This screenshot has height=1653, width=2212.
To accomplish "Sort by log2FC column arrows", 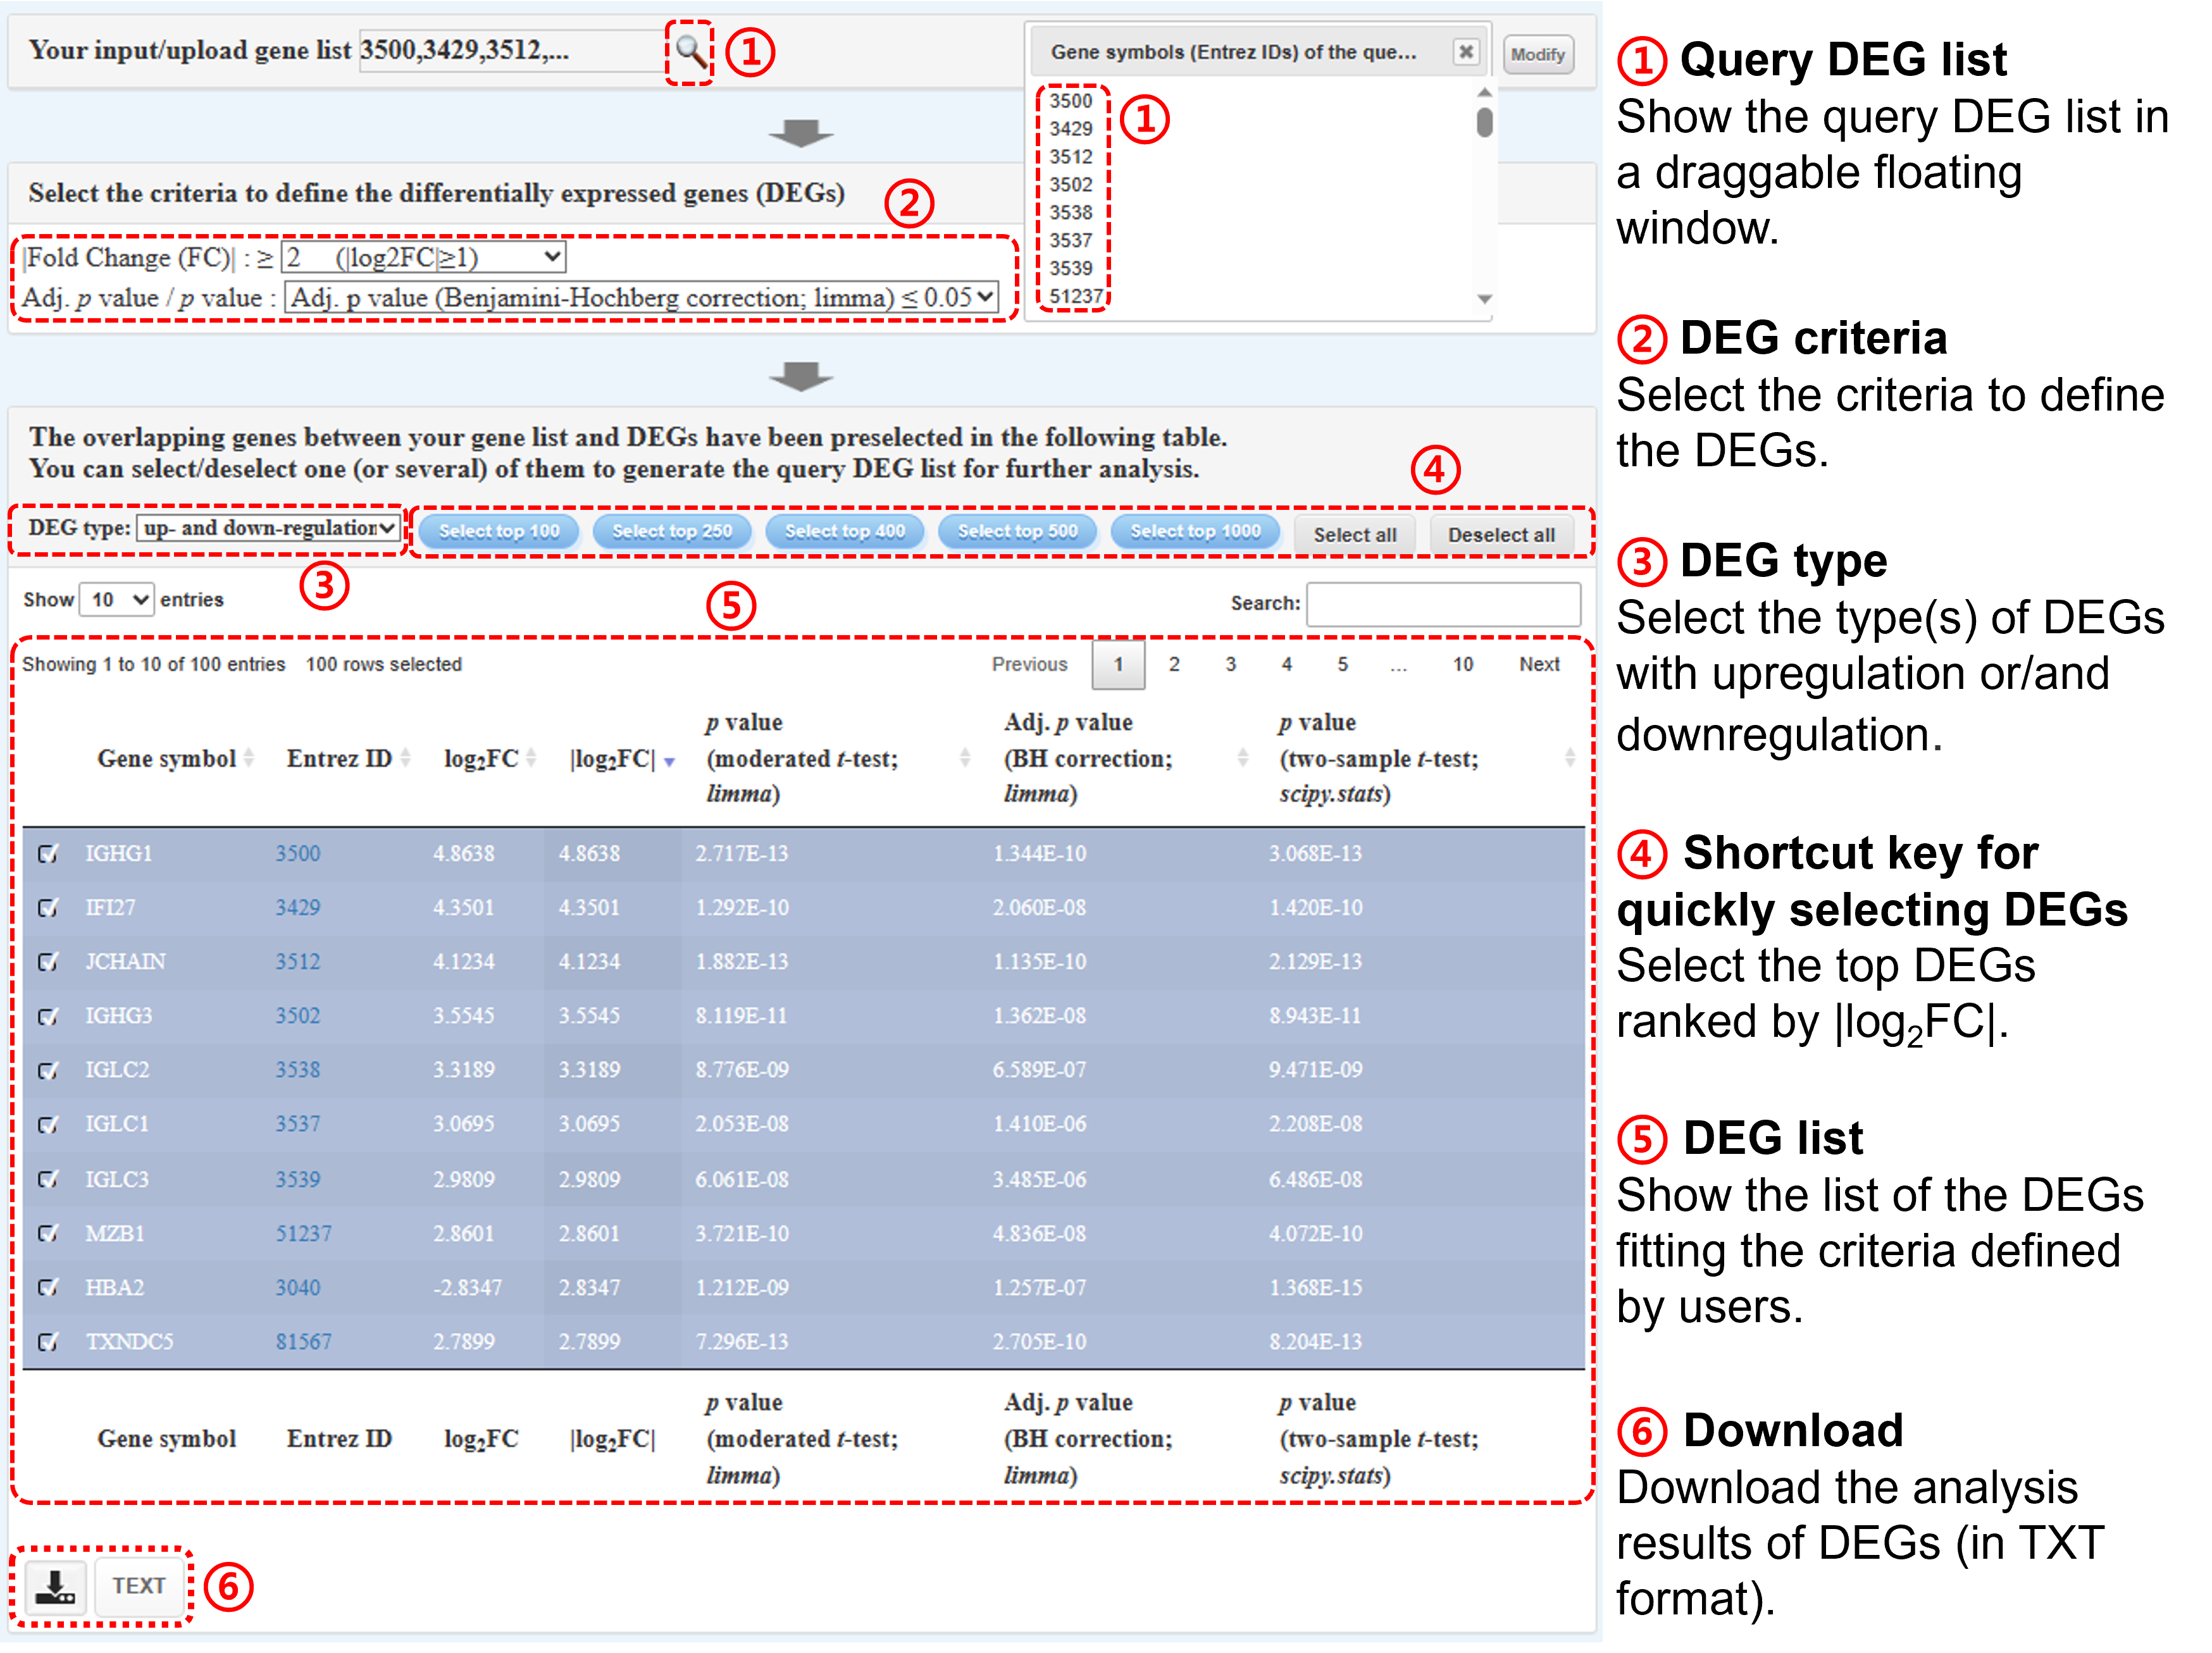I will [x=531, y=759].
